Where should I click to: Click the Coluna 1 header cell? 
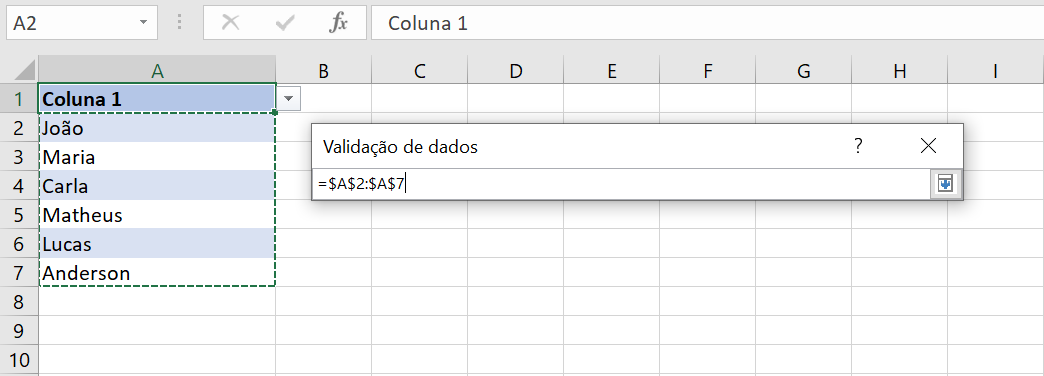coord(157,99)
